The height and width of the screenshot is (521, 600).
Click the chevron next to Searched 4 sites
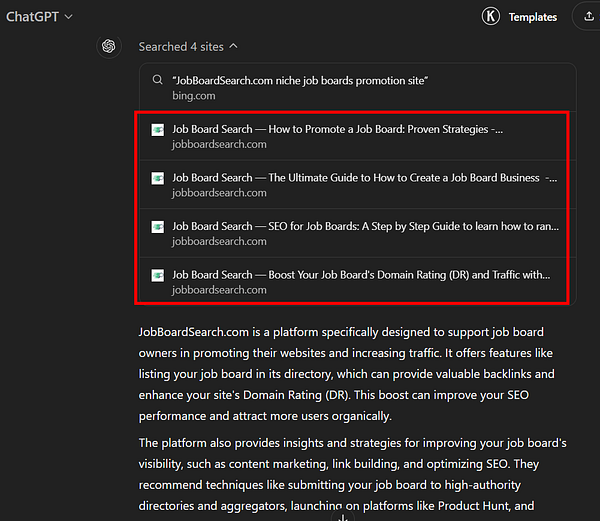[234, 46]
